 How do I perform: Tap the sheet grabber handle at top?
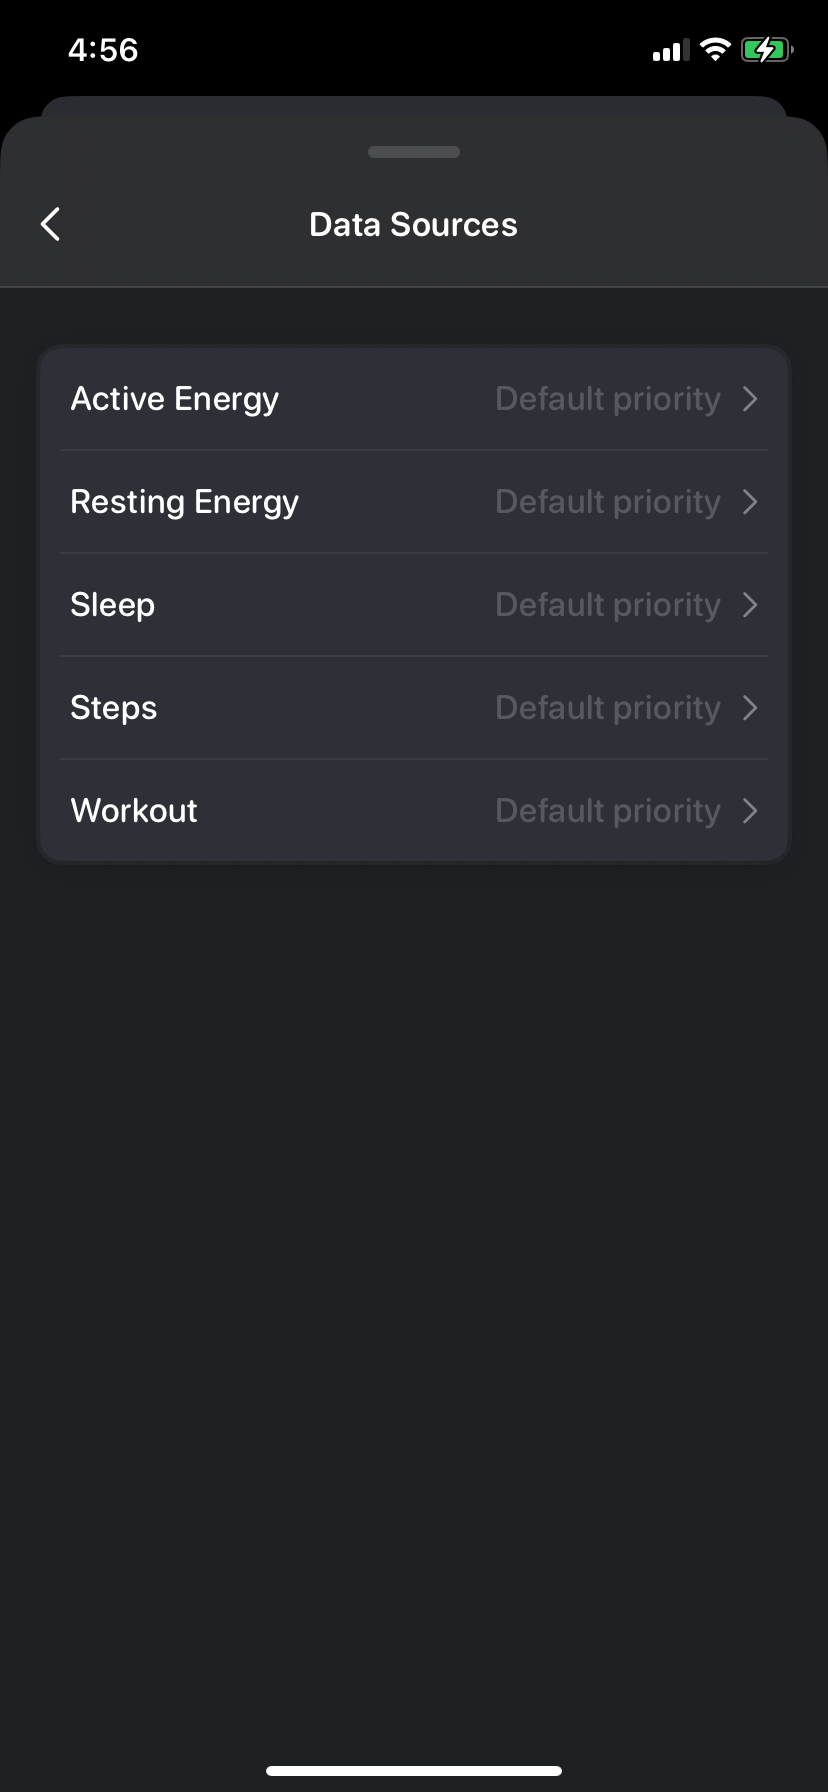tap(414, 152)
